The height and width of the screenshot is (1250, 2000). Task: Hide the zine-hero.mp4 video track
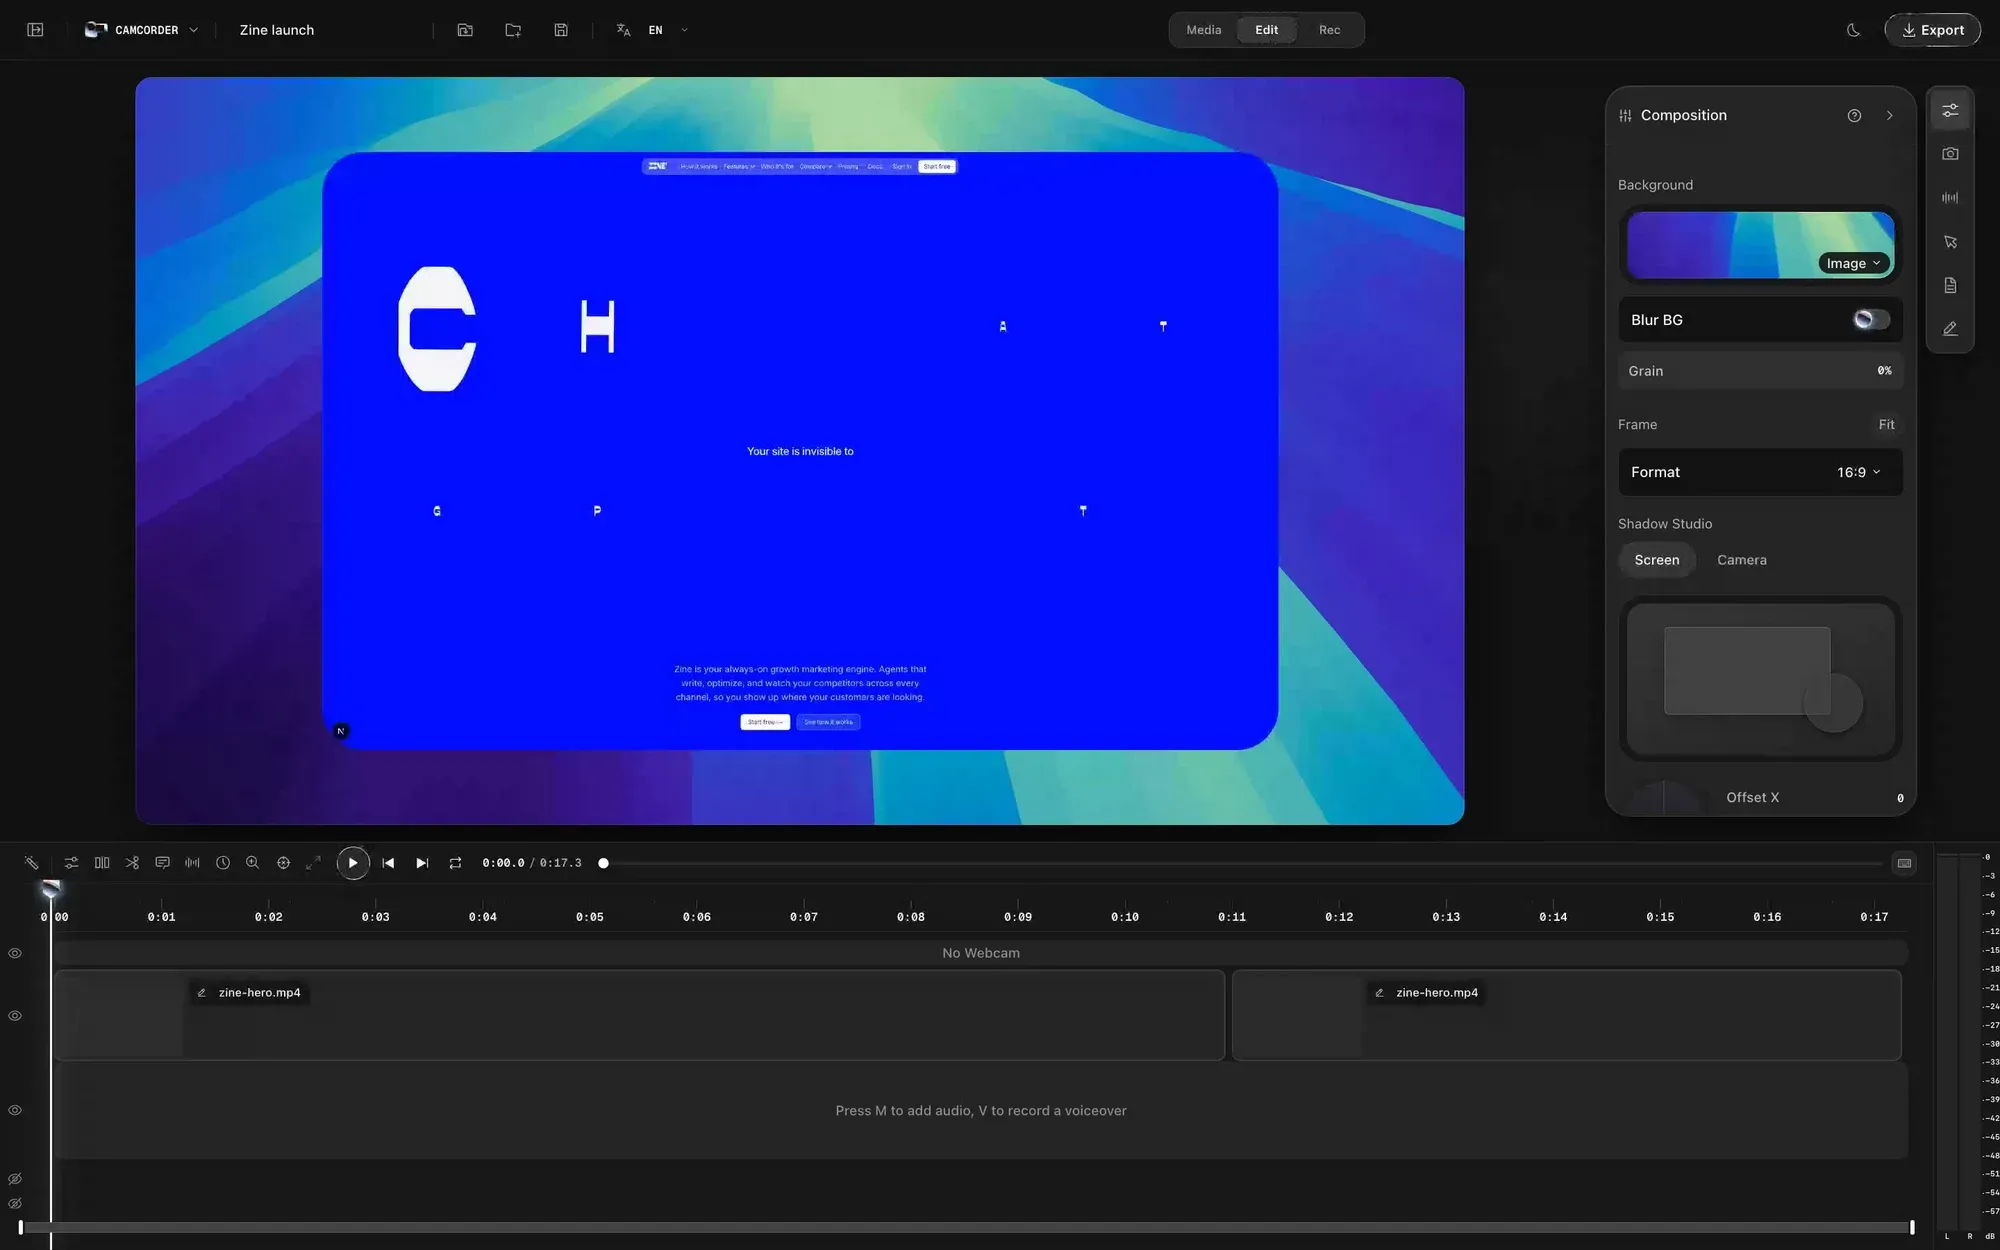[15, 1015]
